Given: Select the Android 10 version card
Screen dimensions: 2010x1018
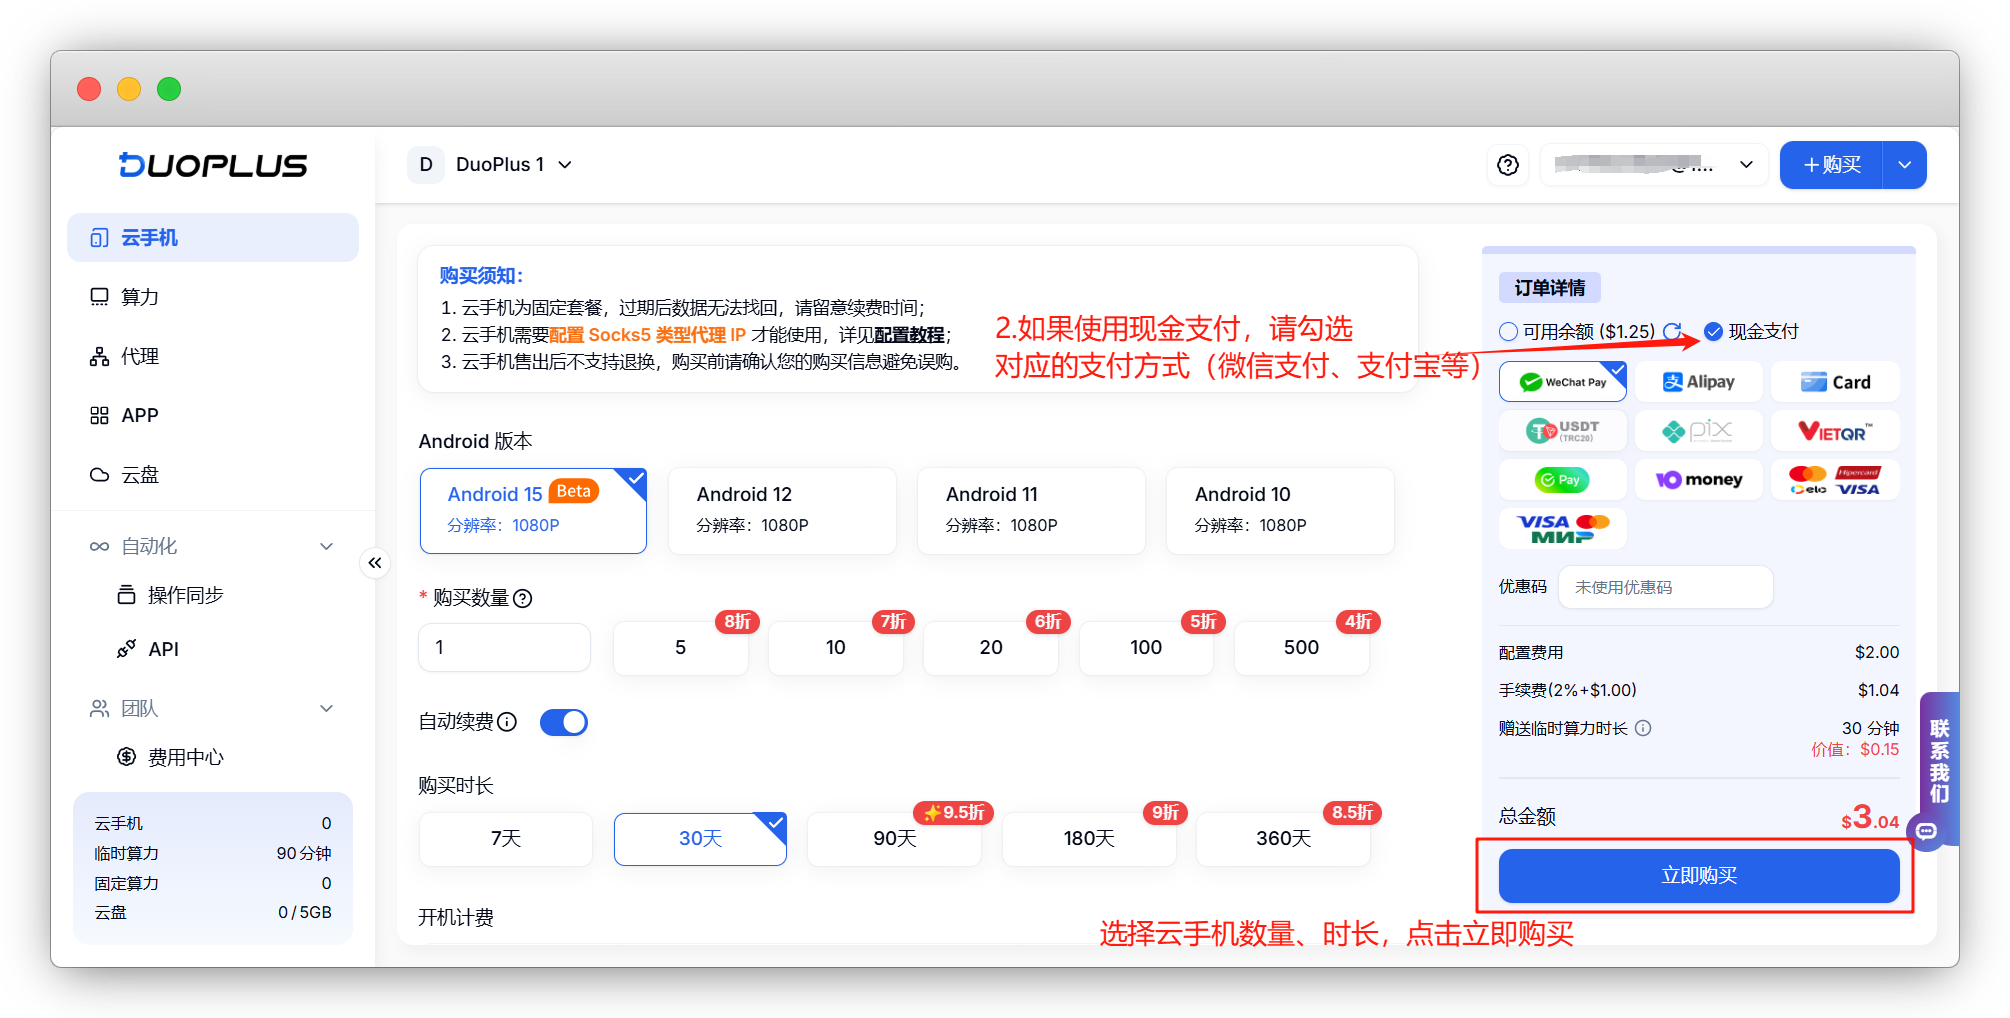Looking at the screenshot, I should [1279, 510].
